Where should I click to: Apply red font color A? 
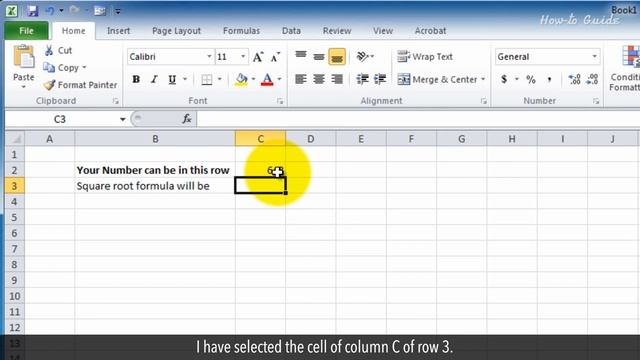(267, 79)
